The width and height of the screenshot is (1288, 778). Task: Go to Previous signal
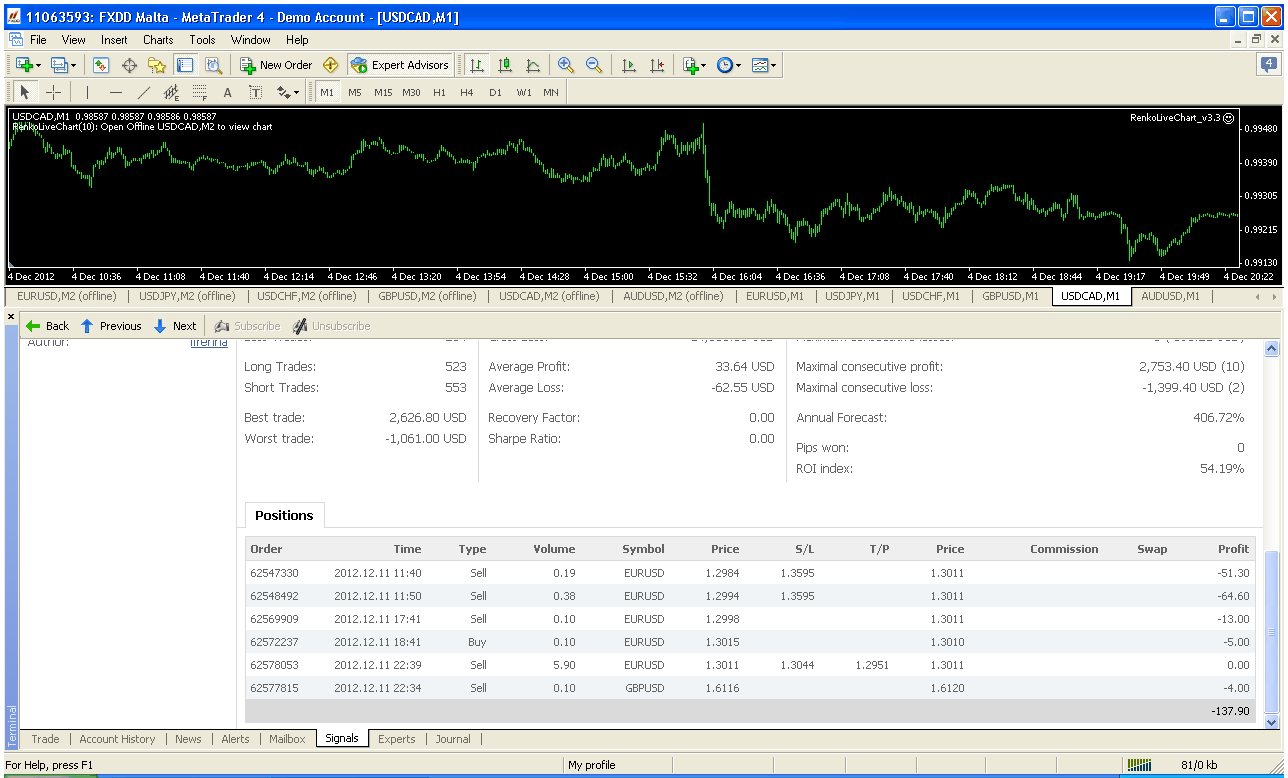click(111, 326)
